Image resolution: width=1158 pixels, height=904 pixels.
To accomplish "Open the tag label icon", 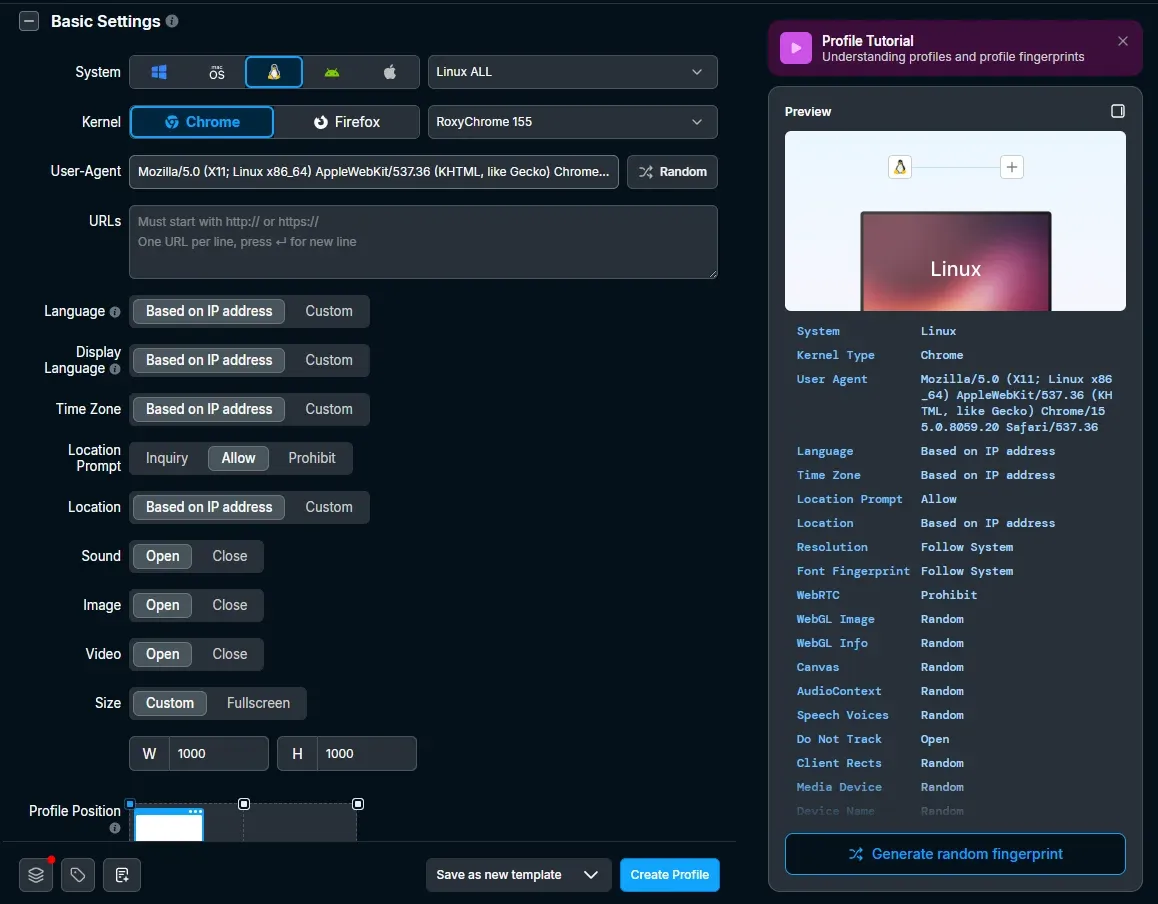I will (78, 875).
